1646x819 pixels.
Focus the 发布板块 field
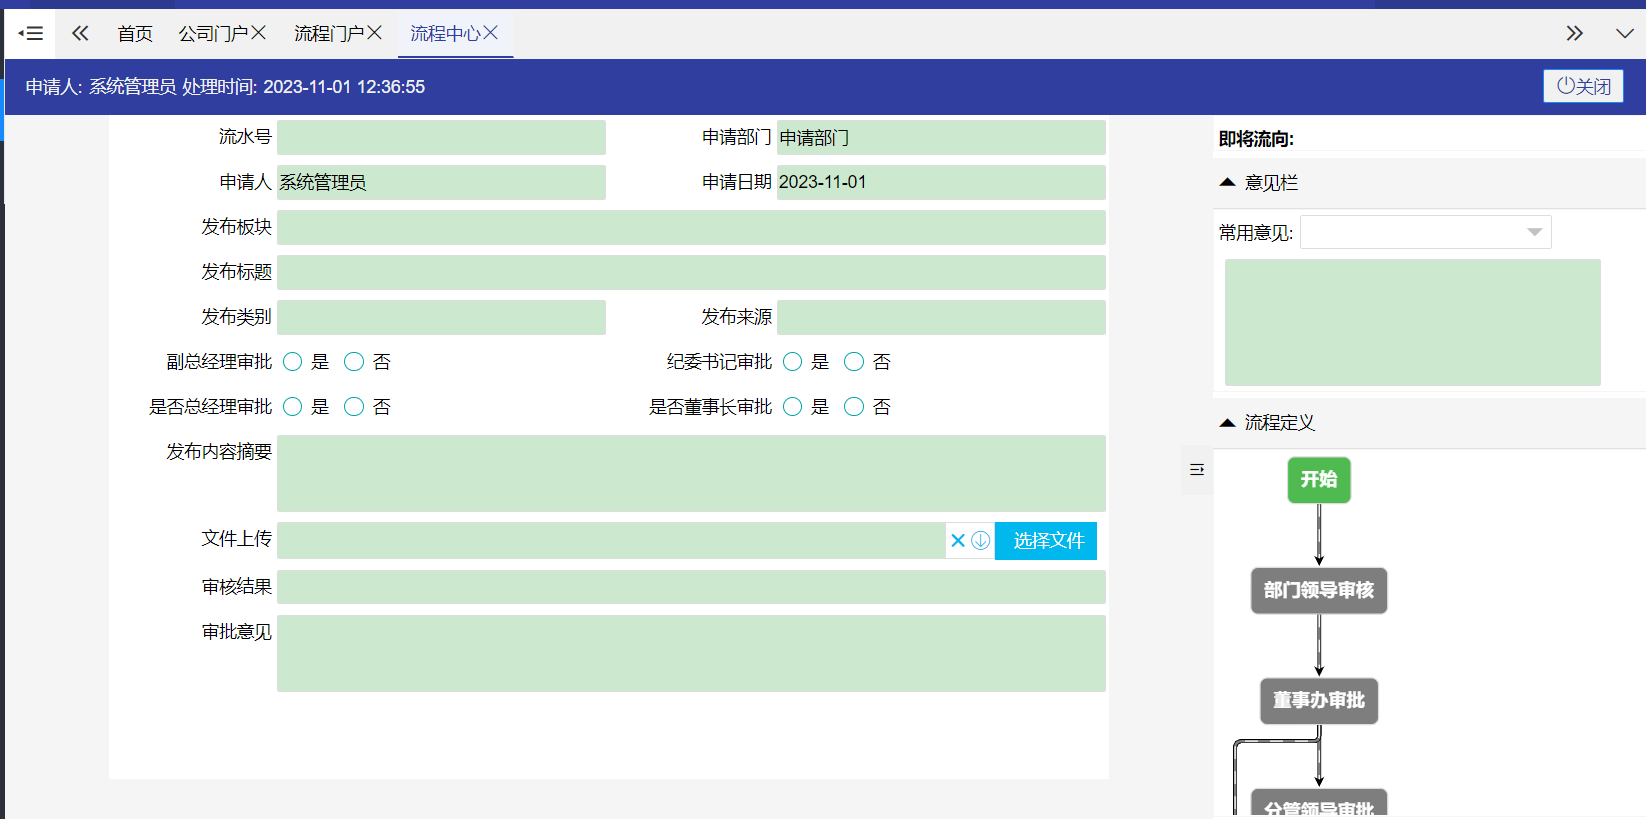coord(691,227)
